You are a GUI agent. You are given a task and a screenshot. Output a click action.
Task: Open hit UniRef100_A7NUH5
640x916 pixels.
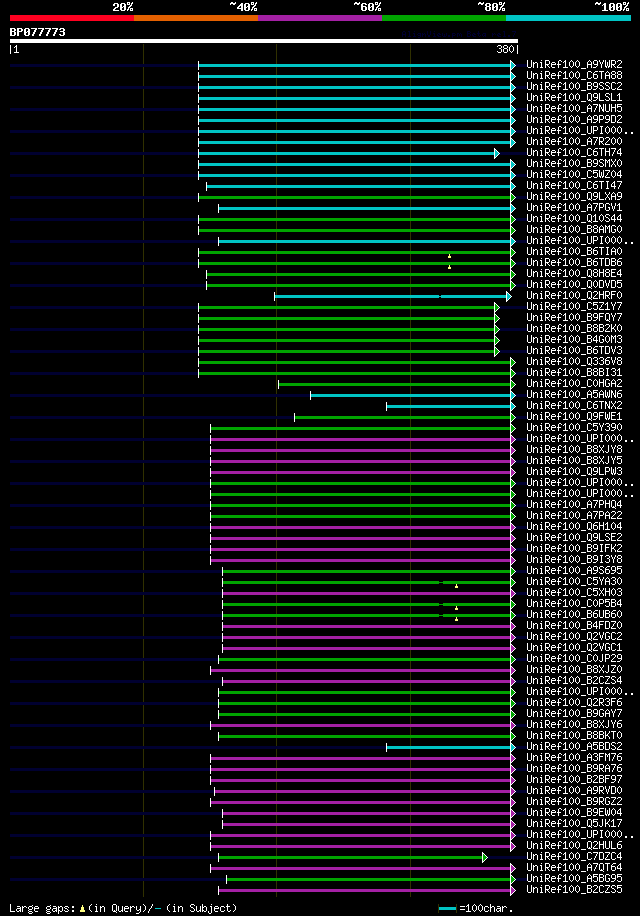pyautogui.click(x=574, y=109)
